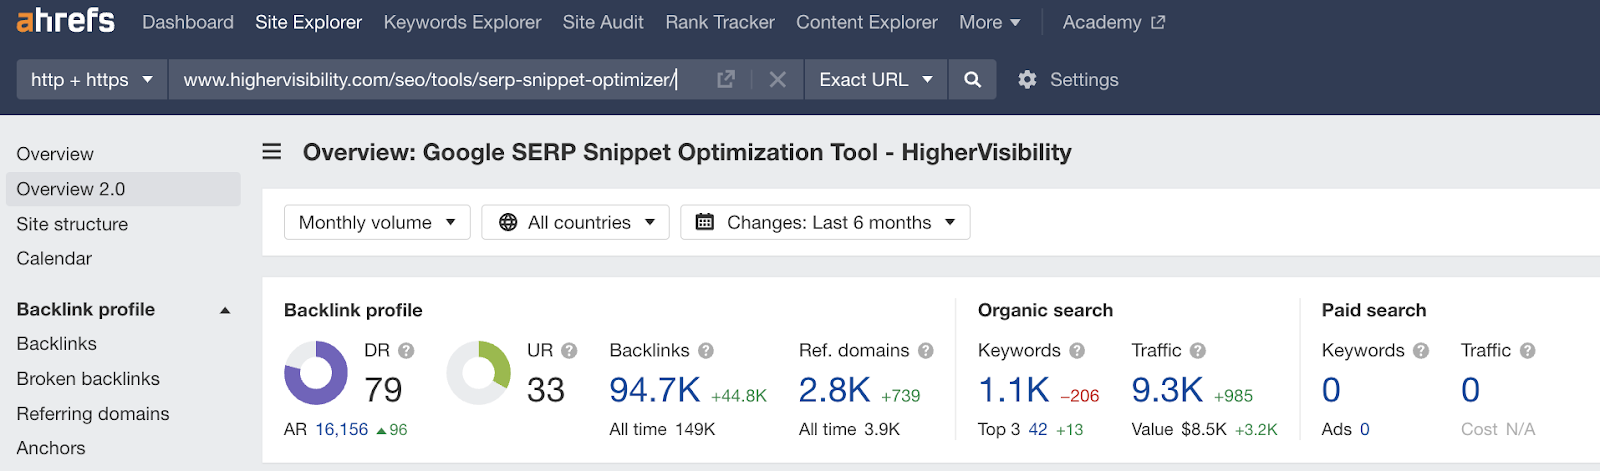
Task: Click the 1.1K organic keywords value
Action: pos(1014,390)
